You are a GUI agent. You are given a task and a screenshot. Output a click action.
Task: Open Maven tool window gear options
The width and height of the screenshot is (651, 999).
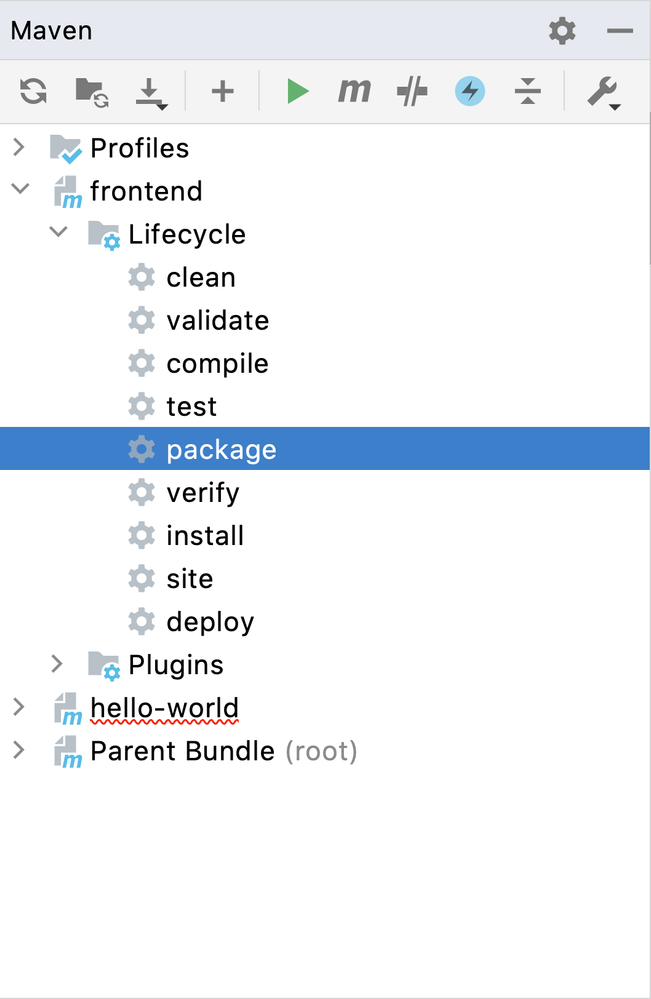(x=562, y=31)
